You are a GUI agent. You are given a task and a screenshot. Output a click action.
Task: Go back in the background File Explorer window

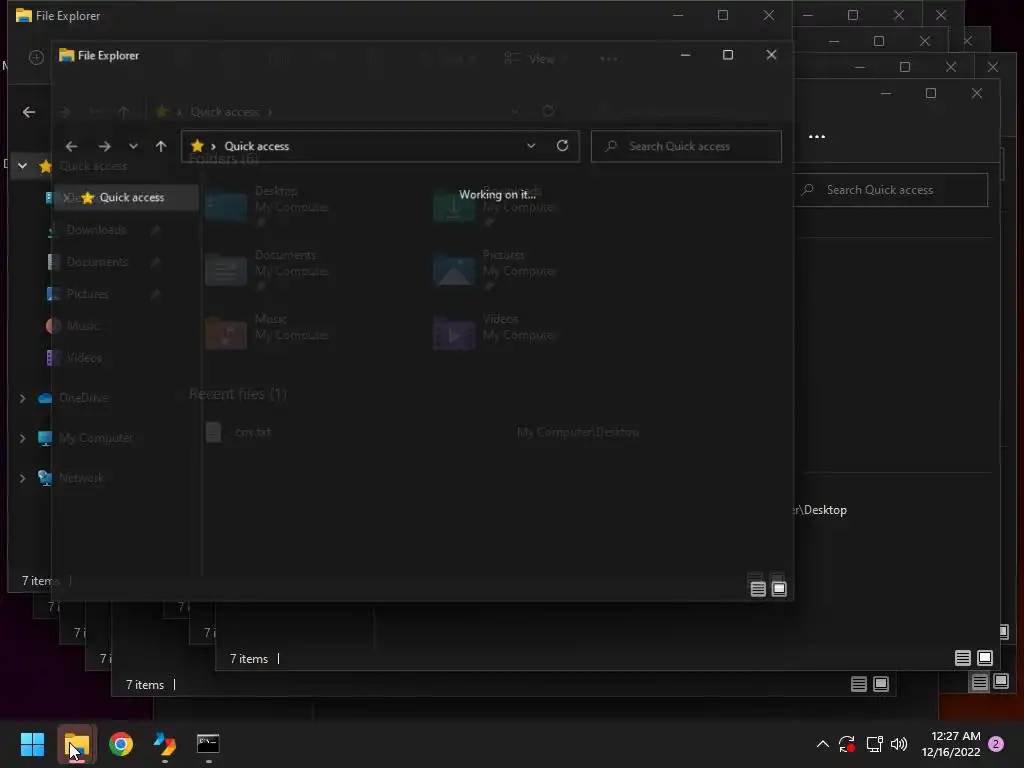29,112
